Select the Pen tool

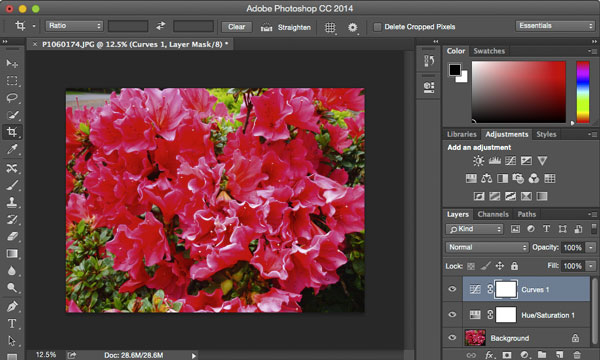click(x=12, y=306)
